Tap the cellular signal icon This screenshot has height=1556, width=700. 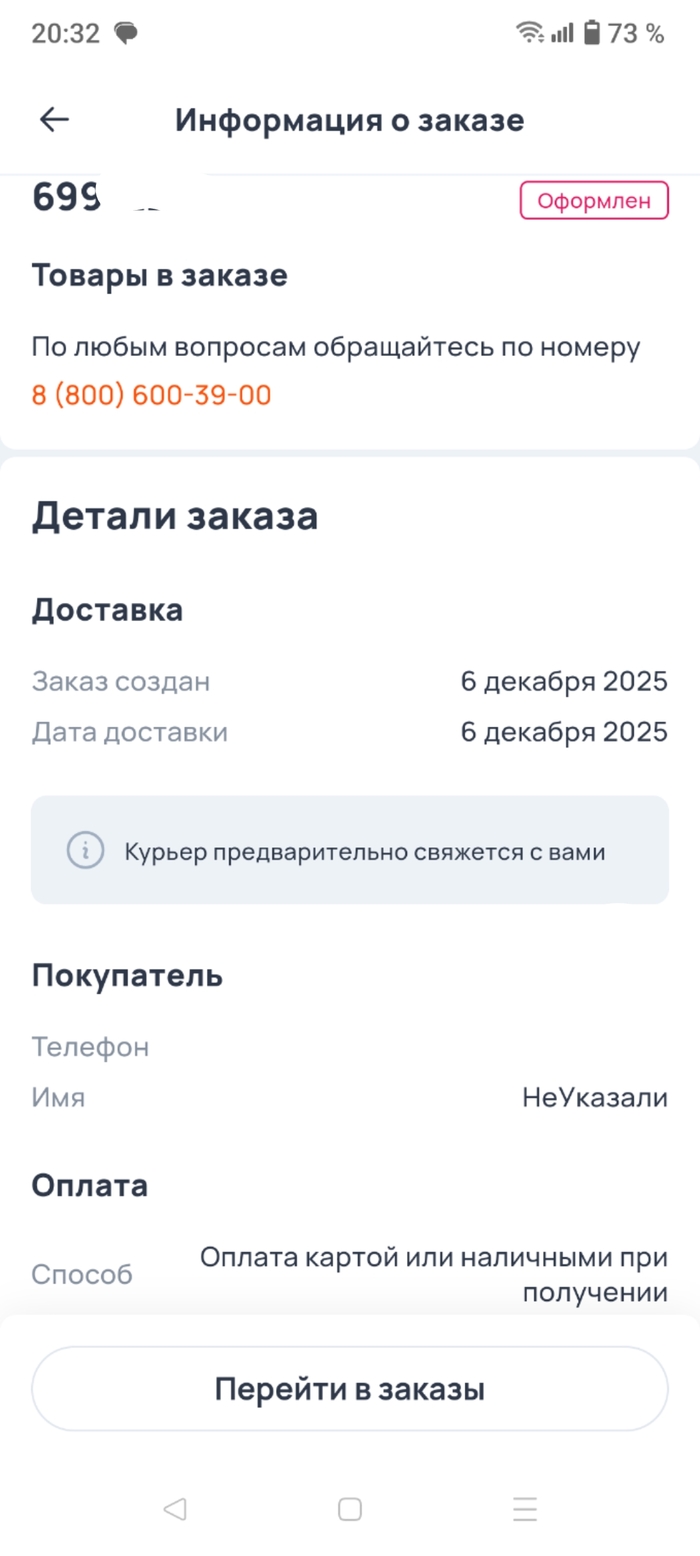pyautogui.click(x=562, y=33)
